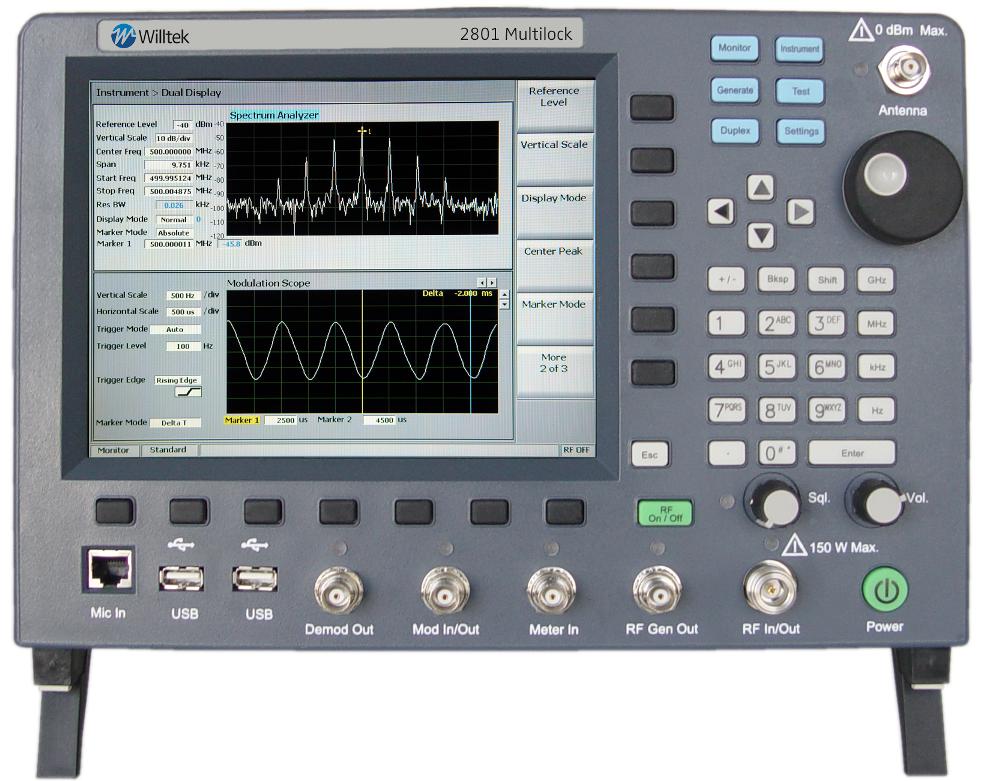Image resolution: width=988 pixels, height=781 pixels.
Task: Click marker 1 cross on spectrum peak
Action: [x=363, y=131]
